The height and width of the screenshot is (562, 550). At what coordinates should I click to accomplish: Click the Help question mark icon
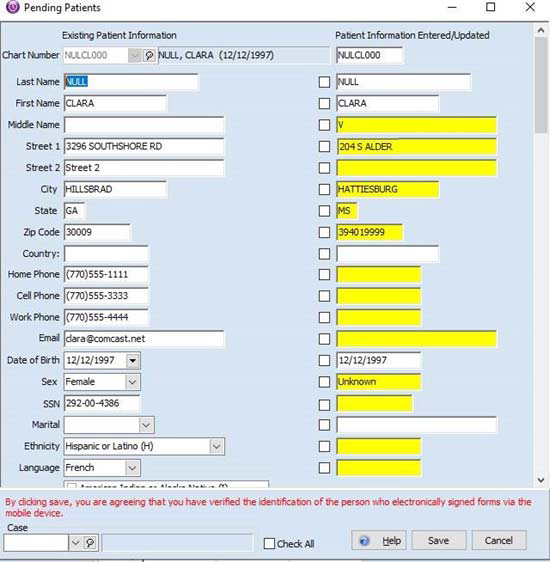(364, 540)
